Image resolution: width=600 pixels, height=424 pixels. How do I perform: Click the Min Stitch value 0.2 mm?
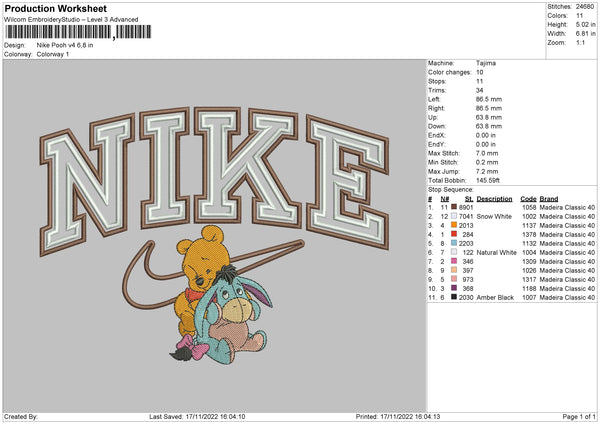pyautogui.click(x=487, y=162)
